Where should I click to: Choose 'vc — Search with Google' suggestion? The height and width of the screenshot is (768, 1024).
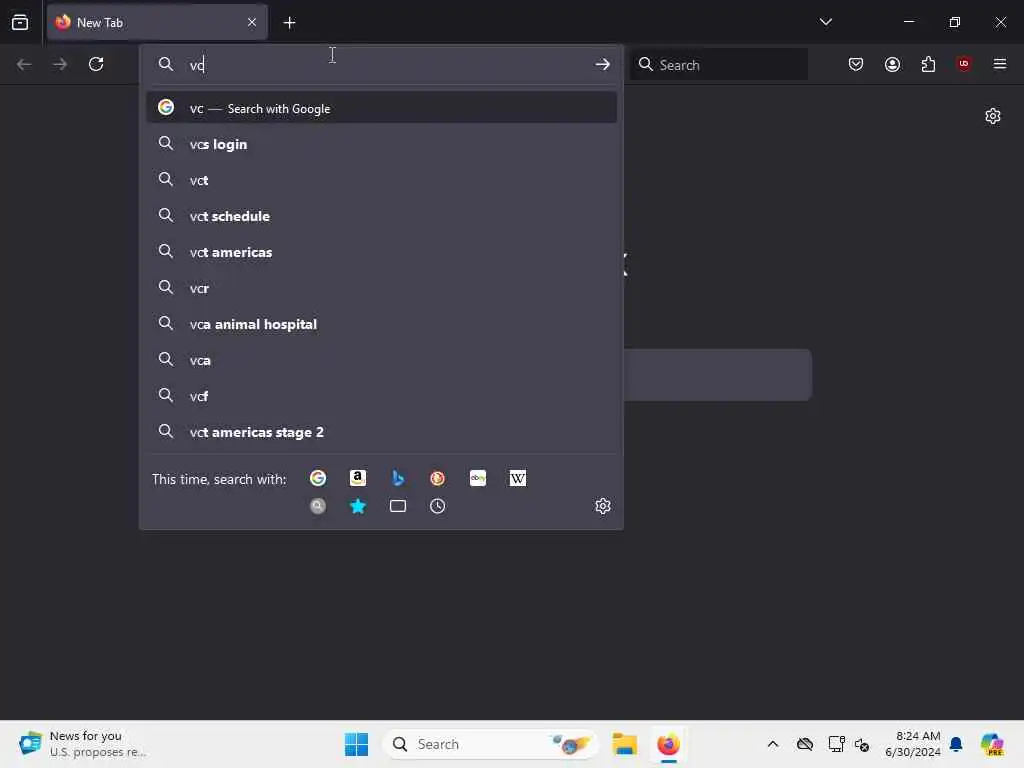[381, 108]
